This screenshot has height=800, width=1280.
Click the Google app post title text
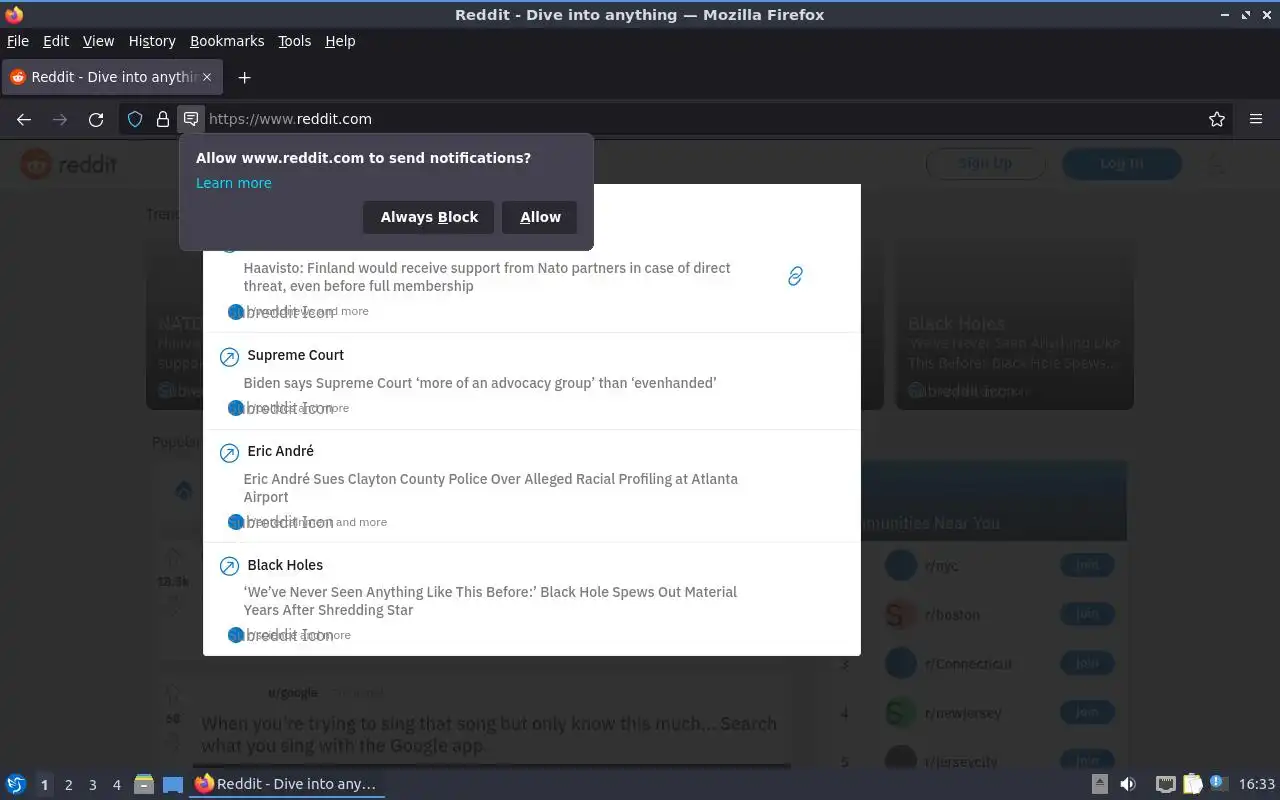pyautogui.click(x=489, y=734)
